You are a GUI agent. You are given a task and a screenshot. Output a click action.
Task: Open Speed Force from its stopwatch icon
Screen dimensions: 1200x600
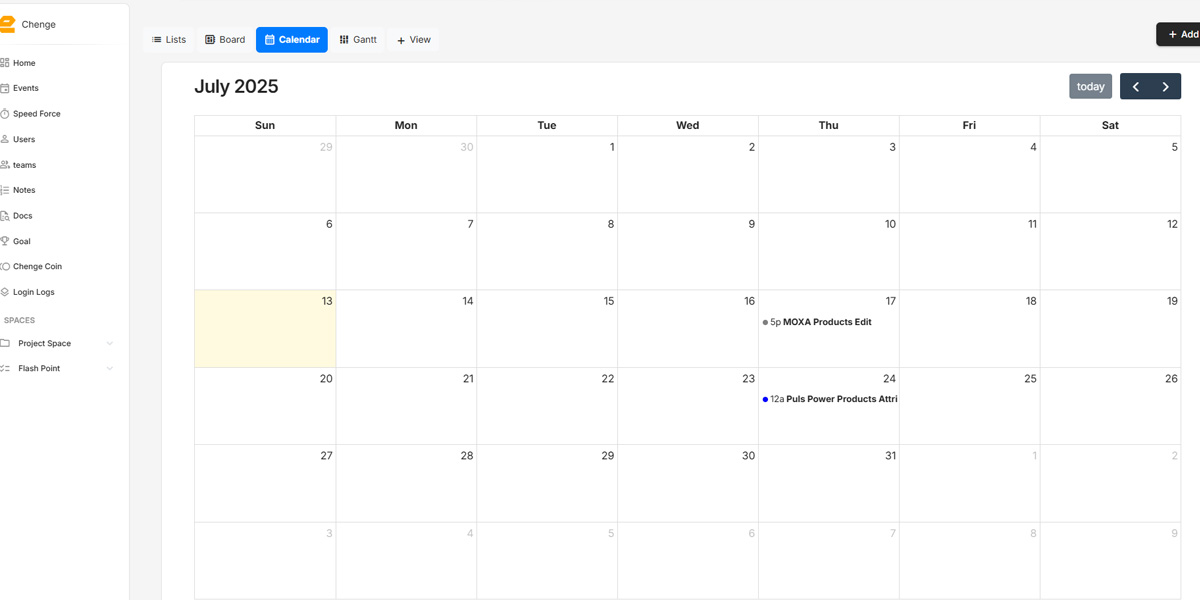(x=5, y=114)
